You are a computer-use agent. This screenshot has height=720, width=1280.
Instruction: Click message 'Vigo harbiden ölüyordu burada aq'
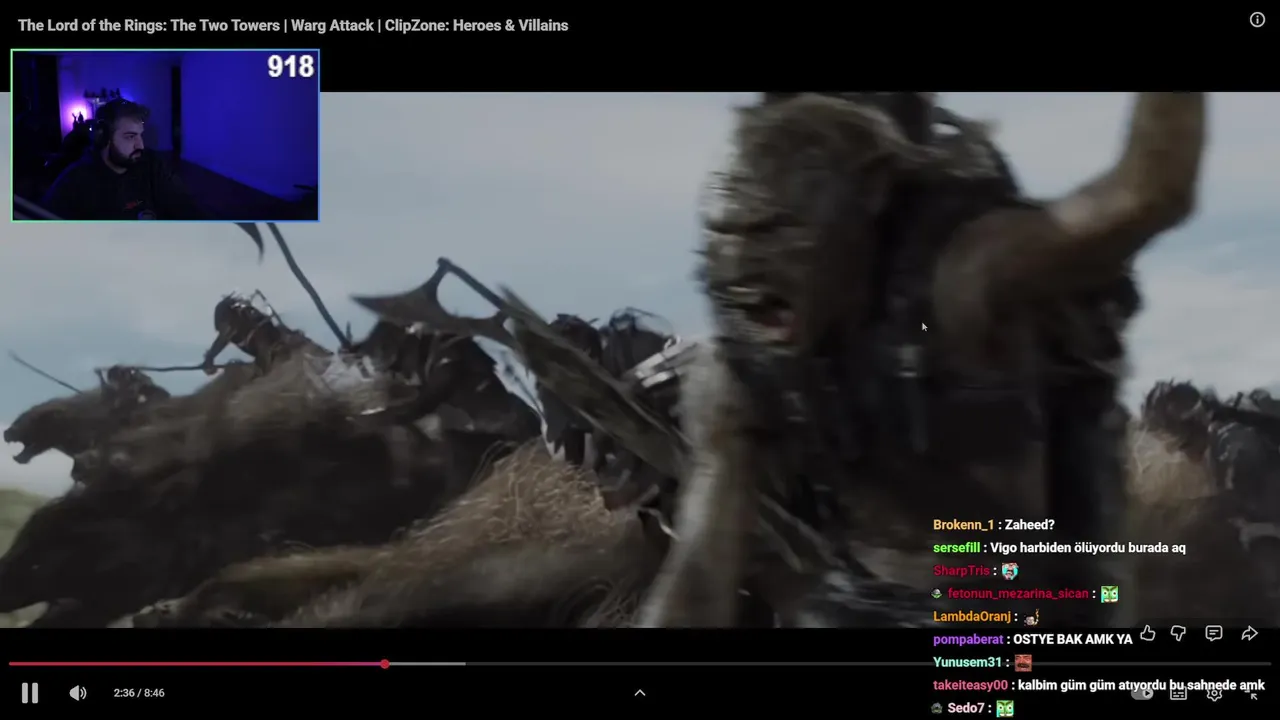(1088, 548)
